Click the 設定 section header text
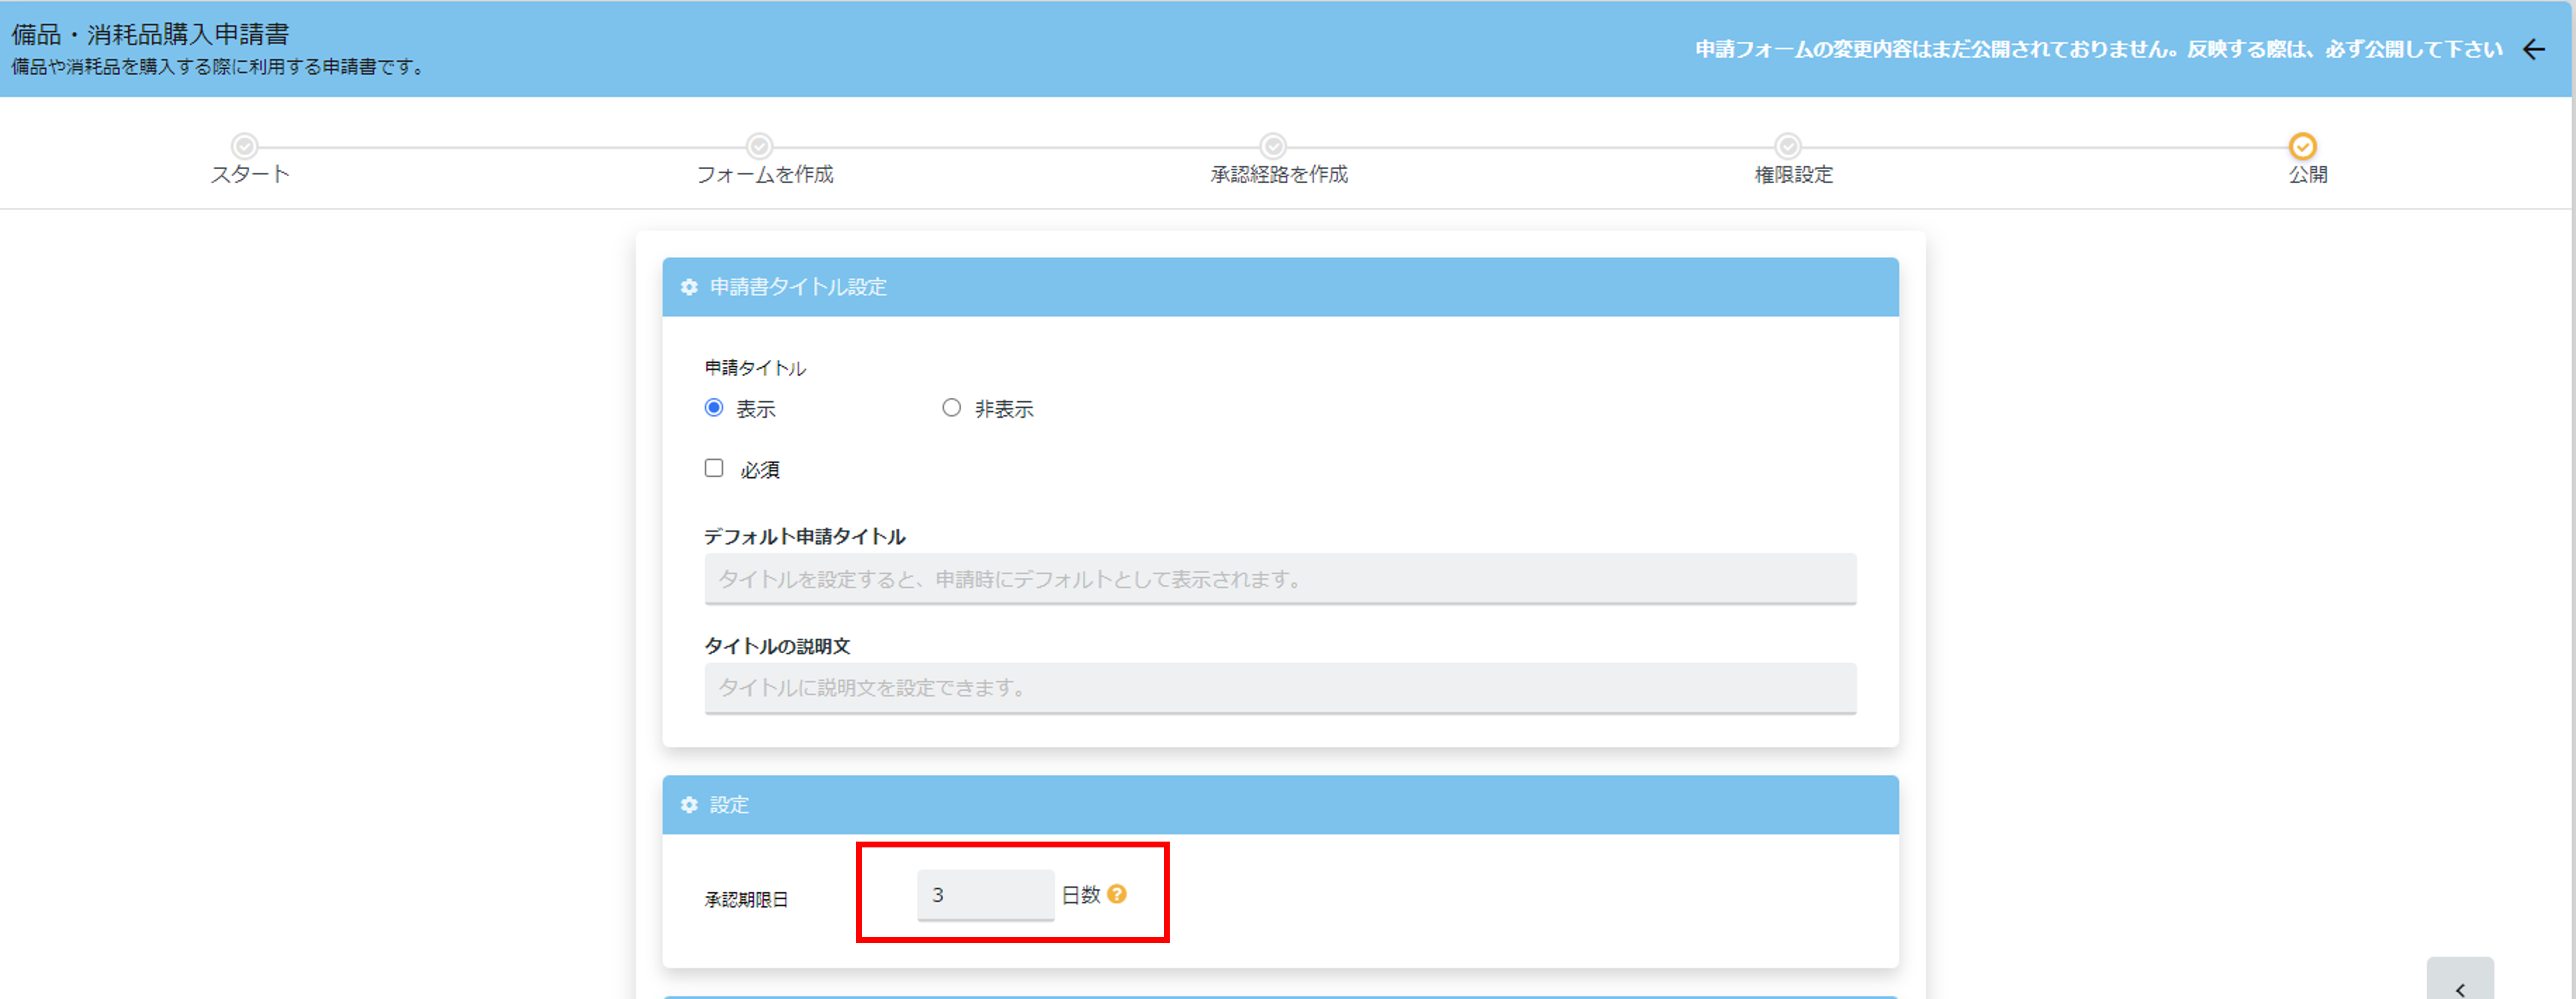The width and height of the screenshot is (2576, 999). [729, 805]
